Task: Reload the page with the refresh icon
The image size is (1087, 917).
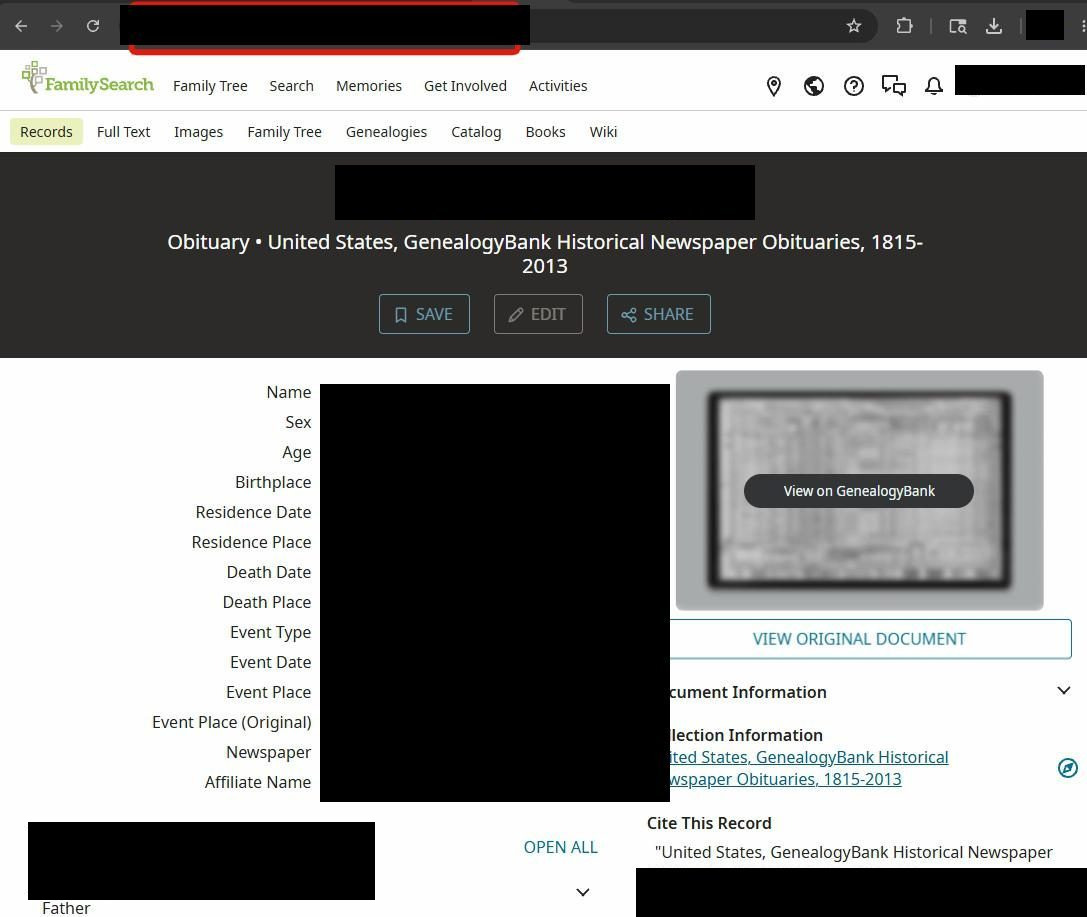Action: click(x=93, y=26)
